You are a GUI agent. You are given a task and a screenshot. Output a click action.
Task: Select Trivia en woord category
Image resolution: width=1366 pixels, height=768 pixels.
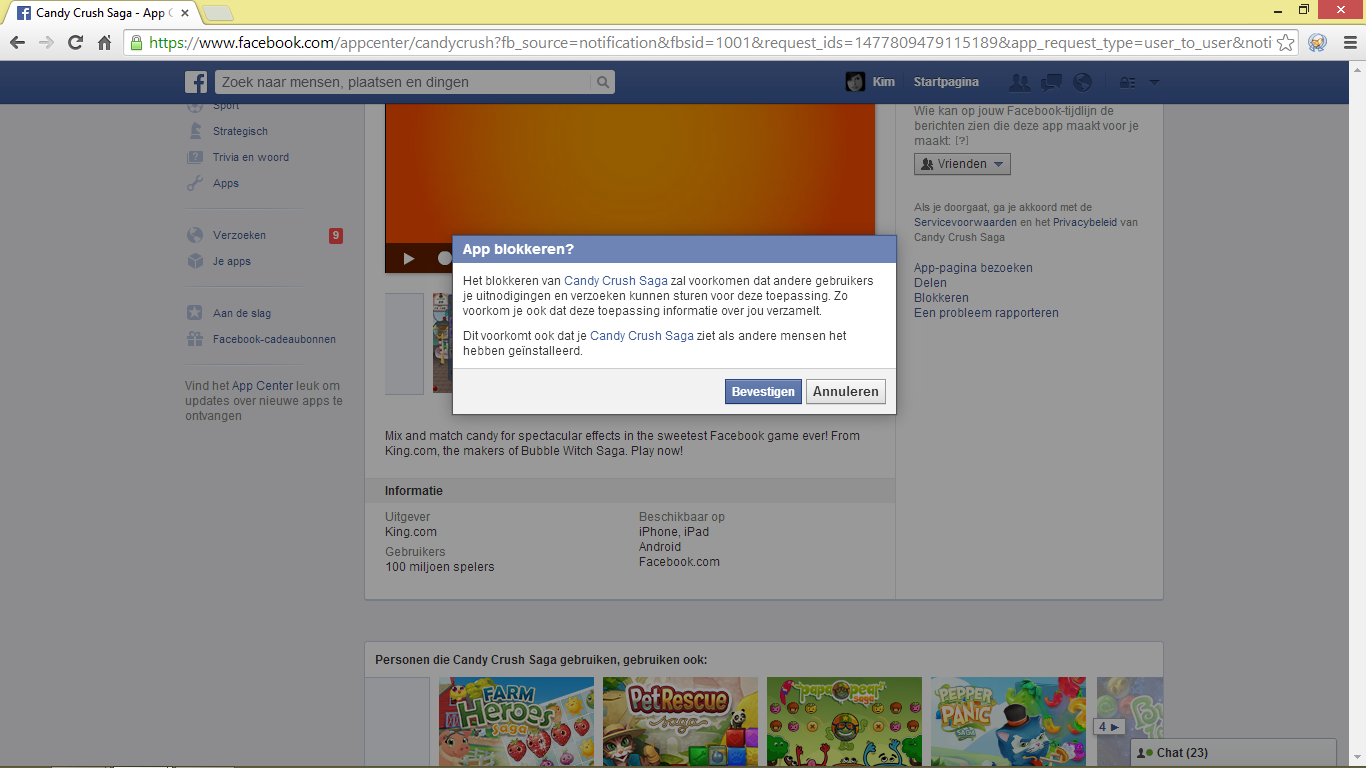(x=251, y=157)
